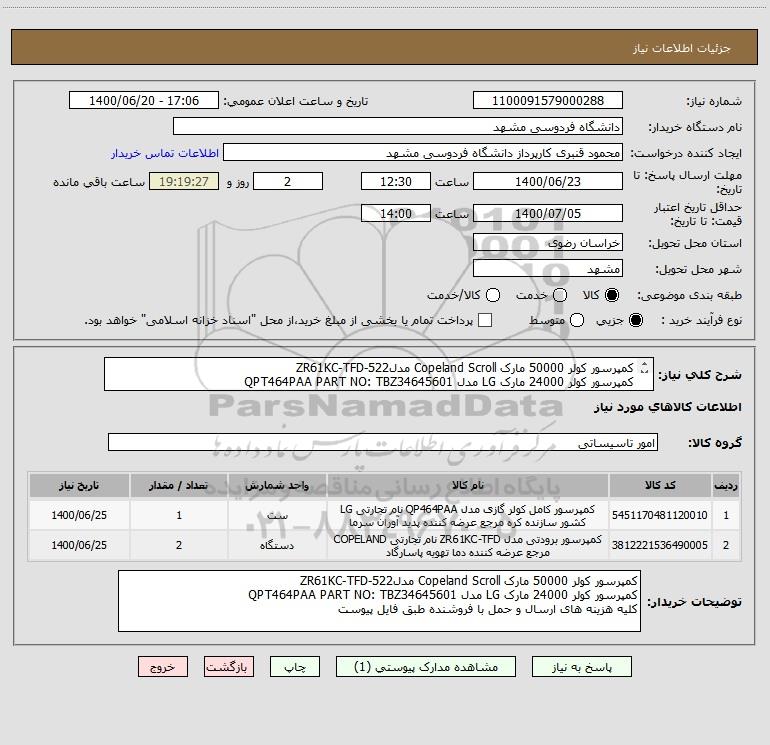Click the ردیف column header
770x745 pixels.
coord(726,486)
